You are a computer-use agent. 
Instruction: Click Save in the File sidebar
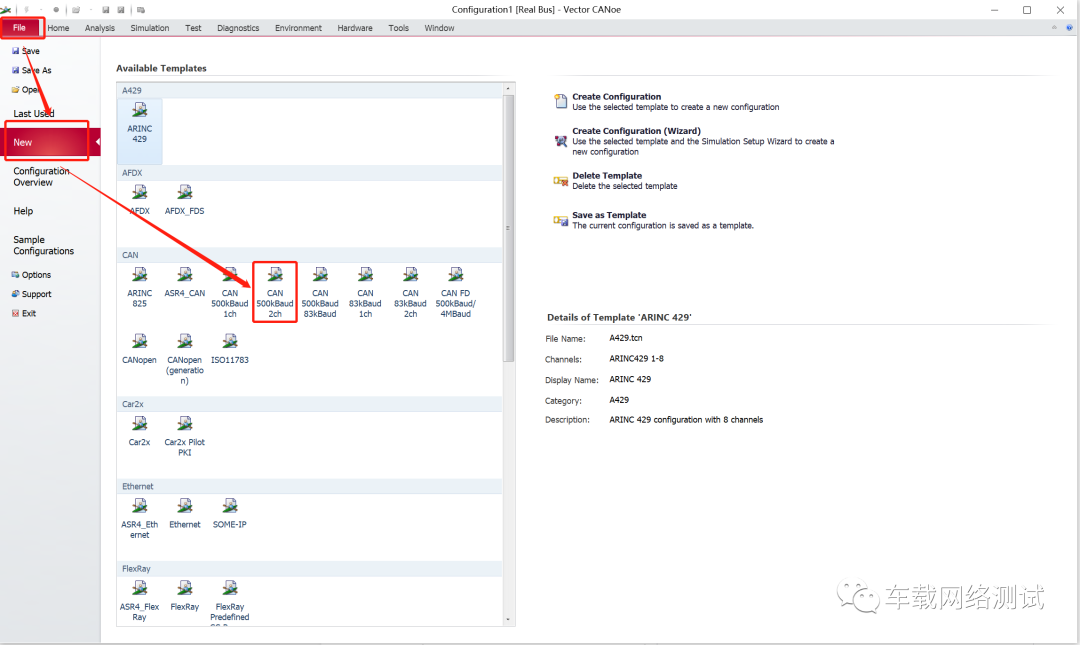click(25, 51)
